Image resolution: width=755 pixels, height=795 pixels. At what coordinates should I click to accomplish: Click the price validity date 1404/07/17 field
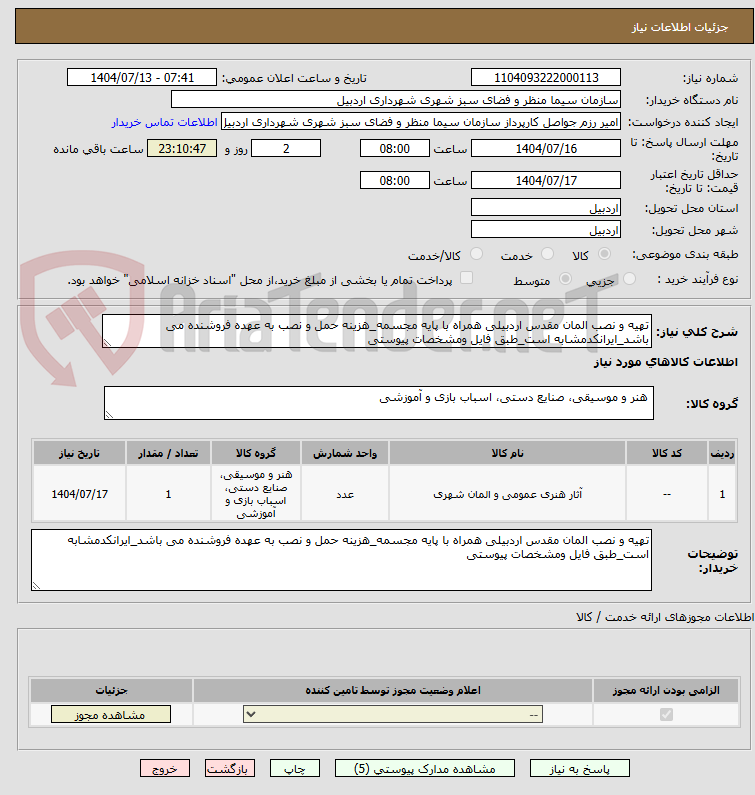pyautogui.click(x=546, y=180)
